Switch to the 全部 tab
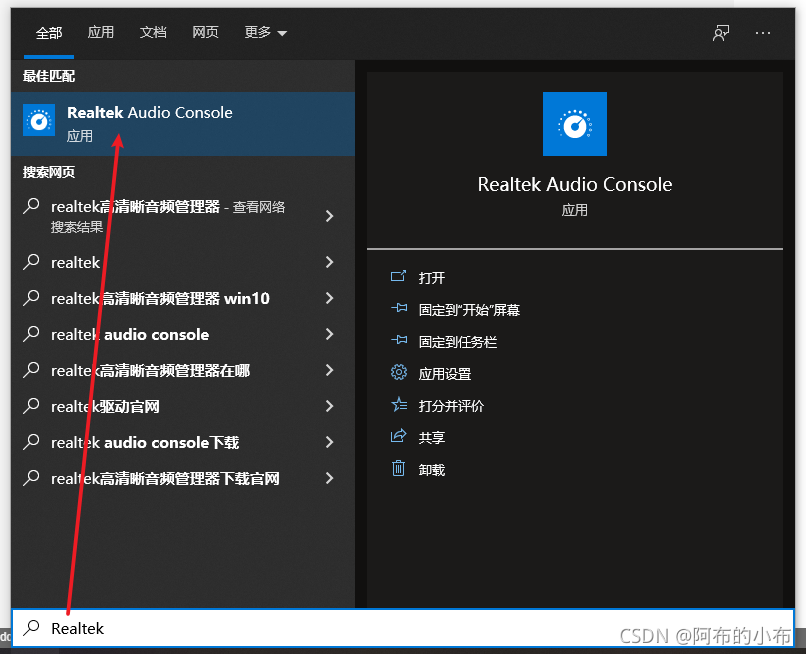The height and width of the screenshot is (654, 806). (49, 33)
